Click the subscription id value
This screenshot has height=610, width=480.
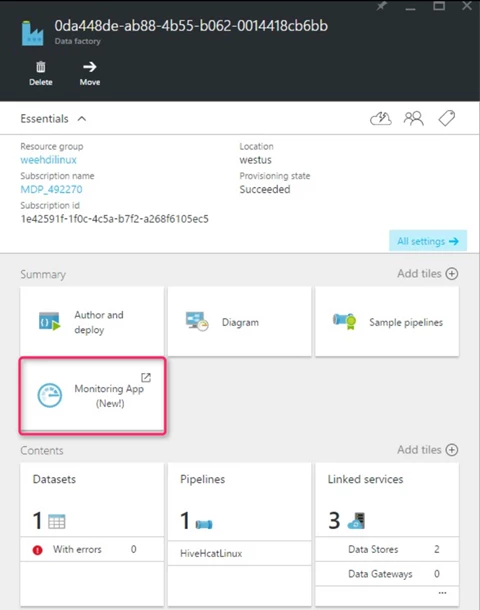[x=114, y=219]
